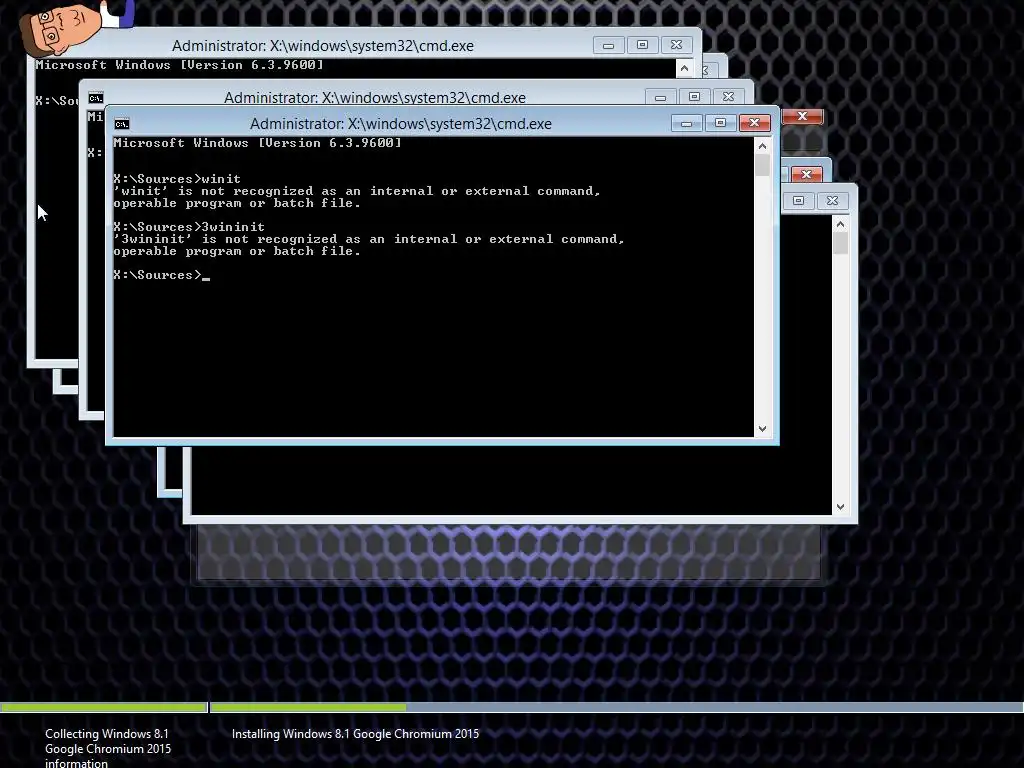Minimize the second cmd window behind the front one
Screen dimensions: 1024x768
[x=660, y=97]
